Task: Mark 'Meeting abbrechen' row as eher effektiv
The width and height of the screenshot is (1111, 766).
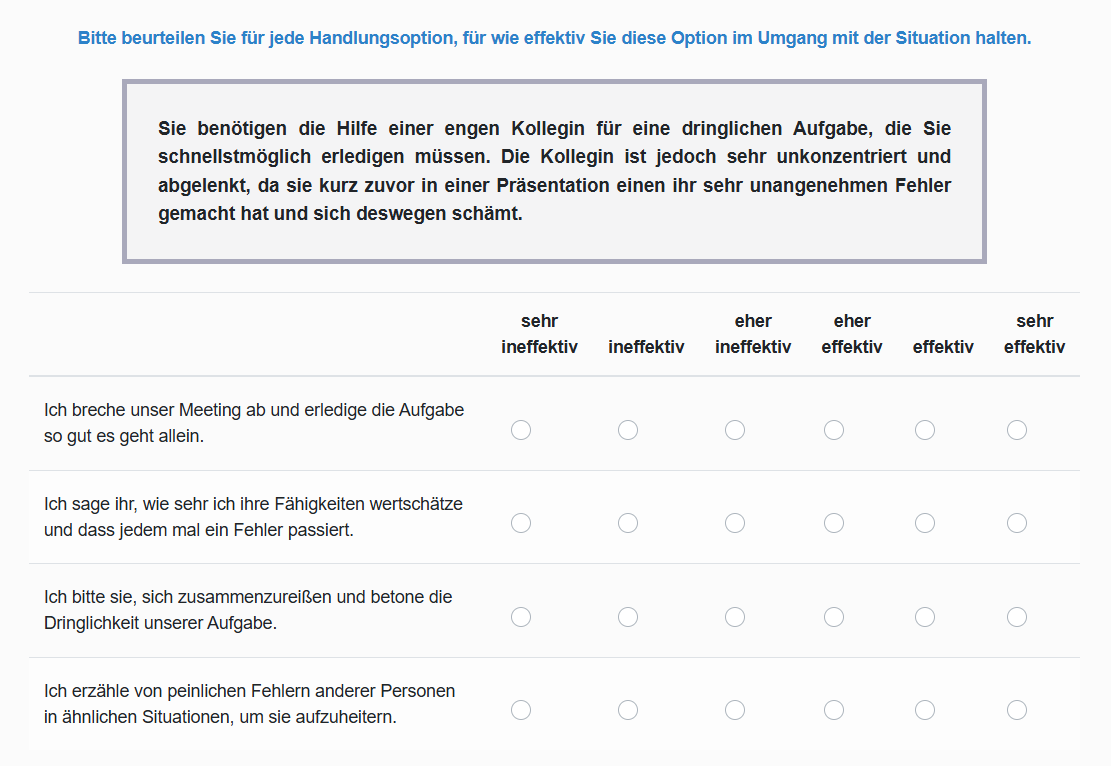Action: click(833, 429)
